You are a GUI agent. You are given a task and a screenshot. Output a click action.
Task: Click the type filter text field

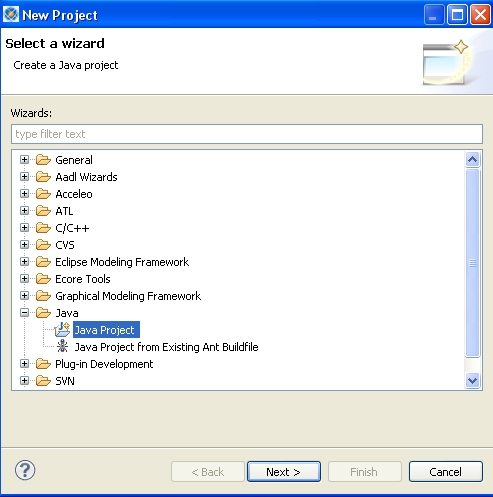247,134
